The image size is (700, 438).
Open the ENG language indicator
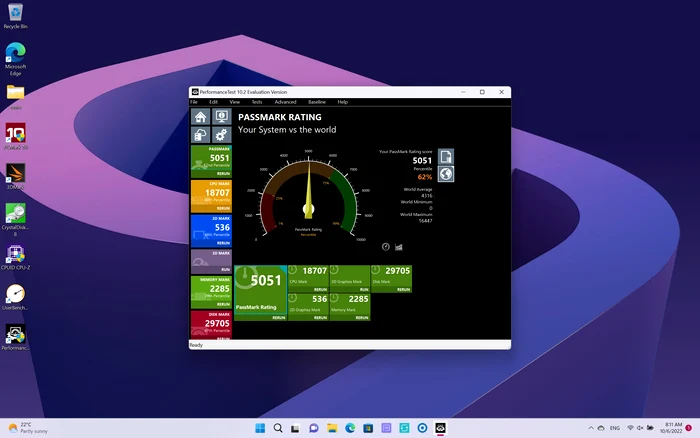615,428
